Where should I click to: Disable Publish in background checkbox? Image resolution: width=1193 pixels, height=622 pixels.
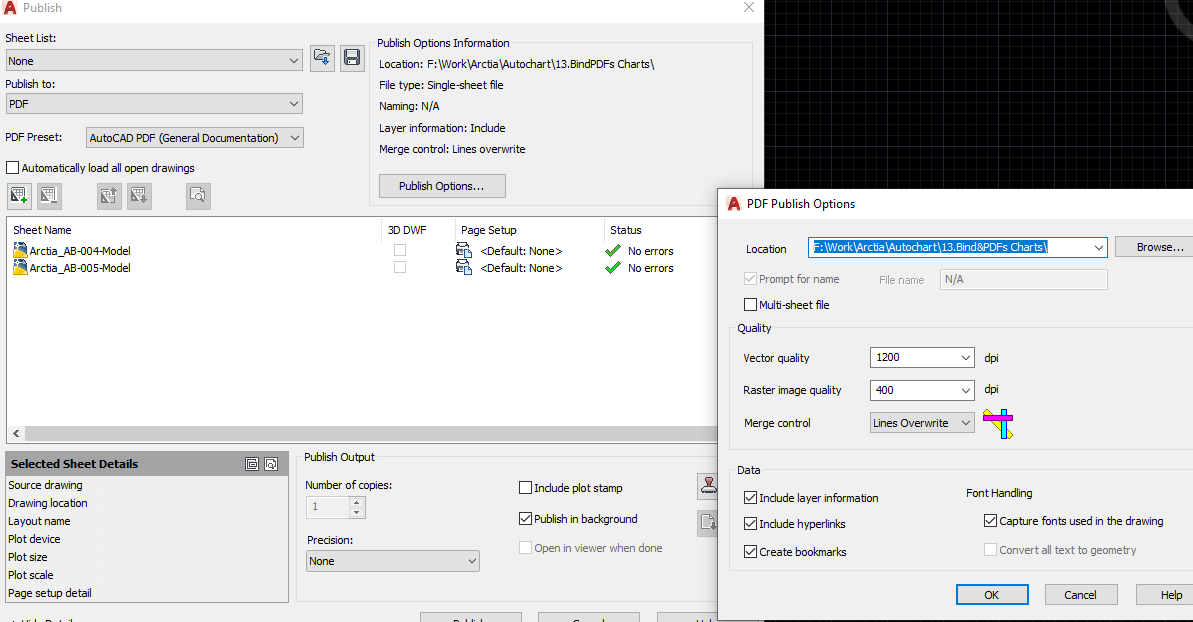[x=525, y=519]
